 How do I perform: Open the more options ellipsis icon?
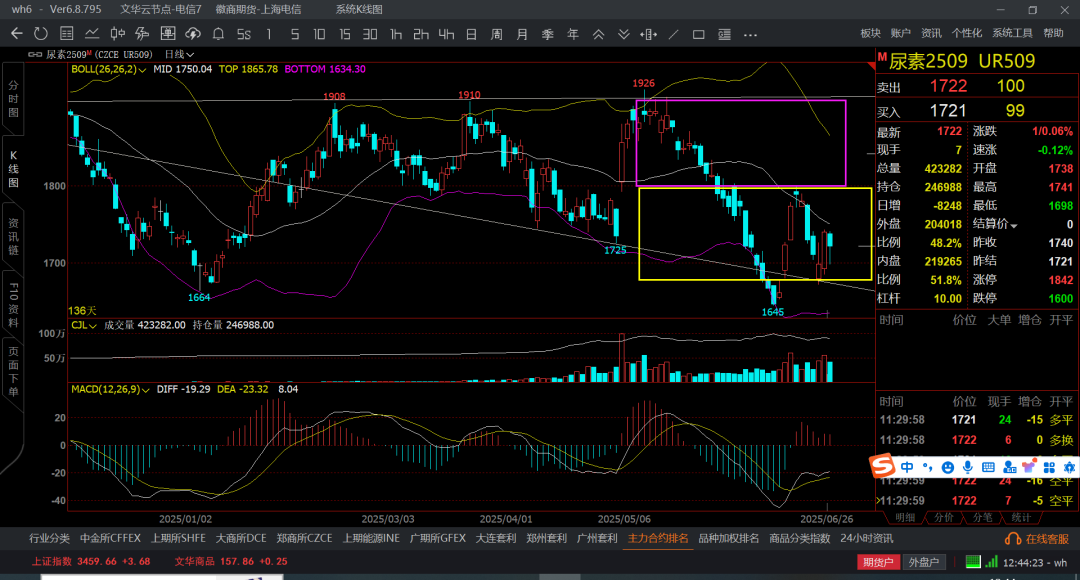(751, 34)
